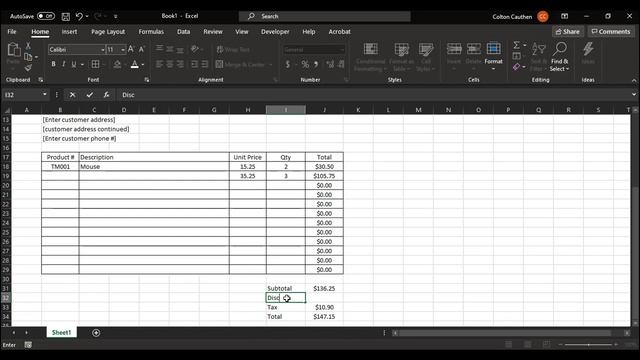Click the Increase Font Size icon
Screen dimensions: 640x360
coord(131,49)
